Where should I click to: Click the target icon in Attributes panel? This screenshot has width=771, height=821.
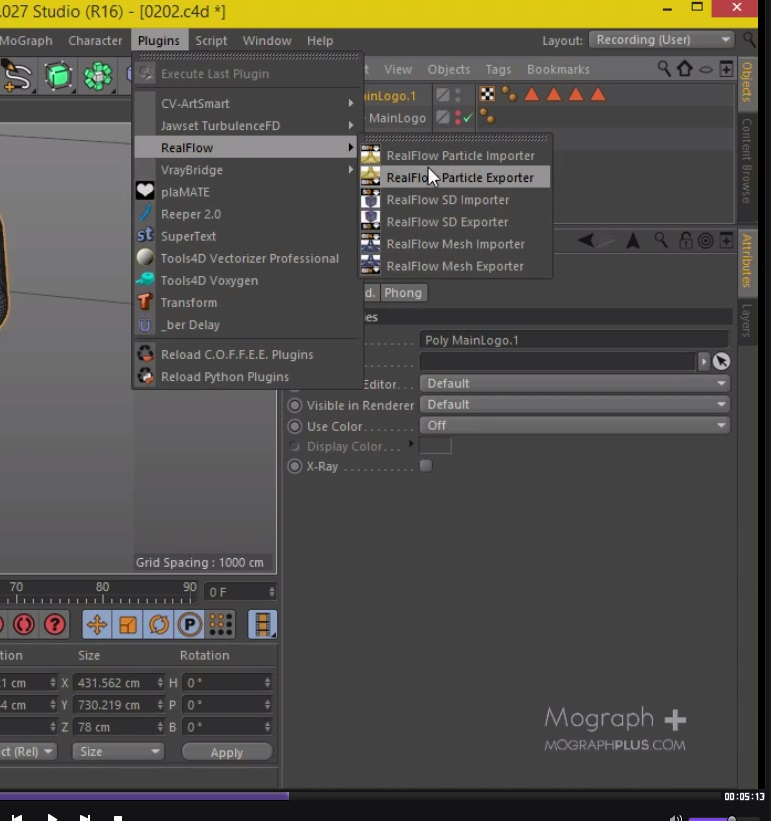706,241
